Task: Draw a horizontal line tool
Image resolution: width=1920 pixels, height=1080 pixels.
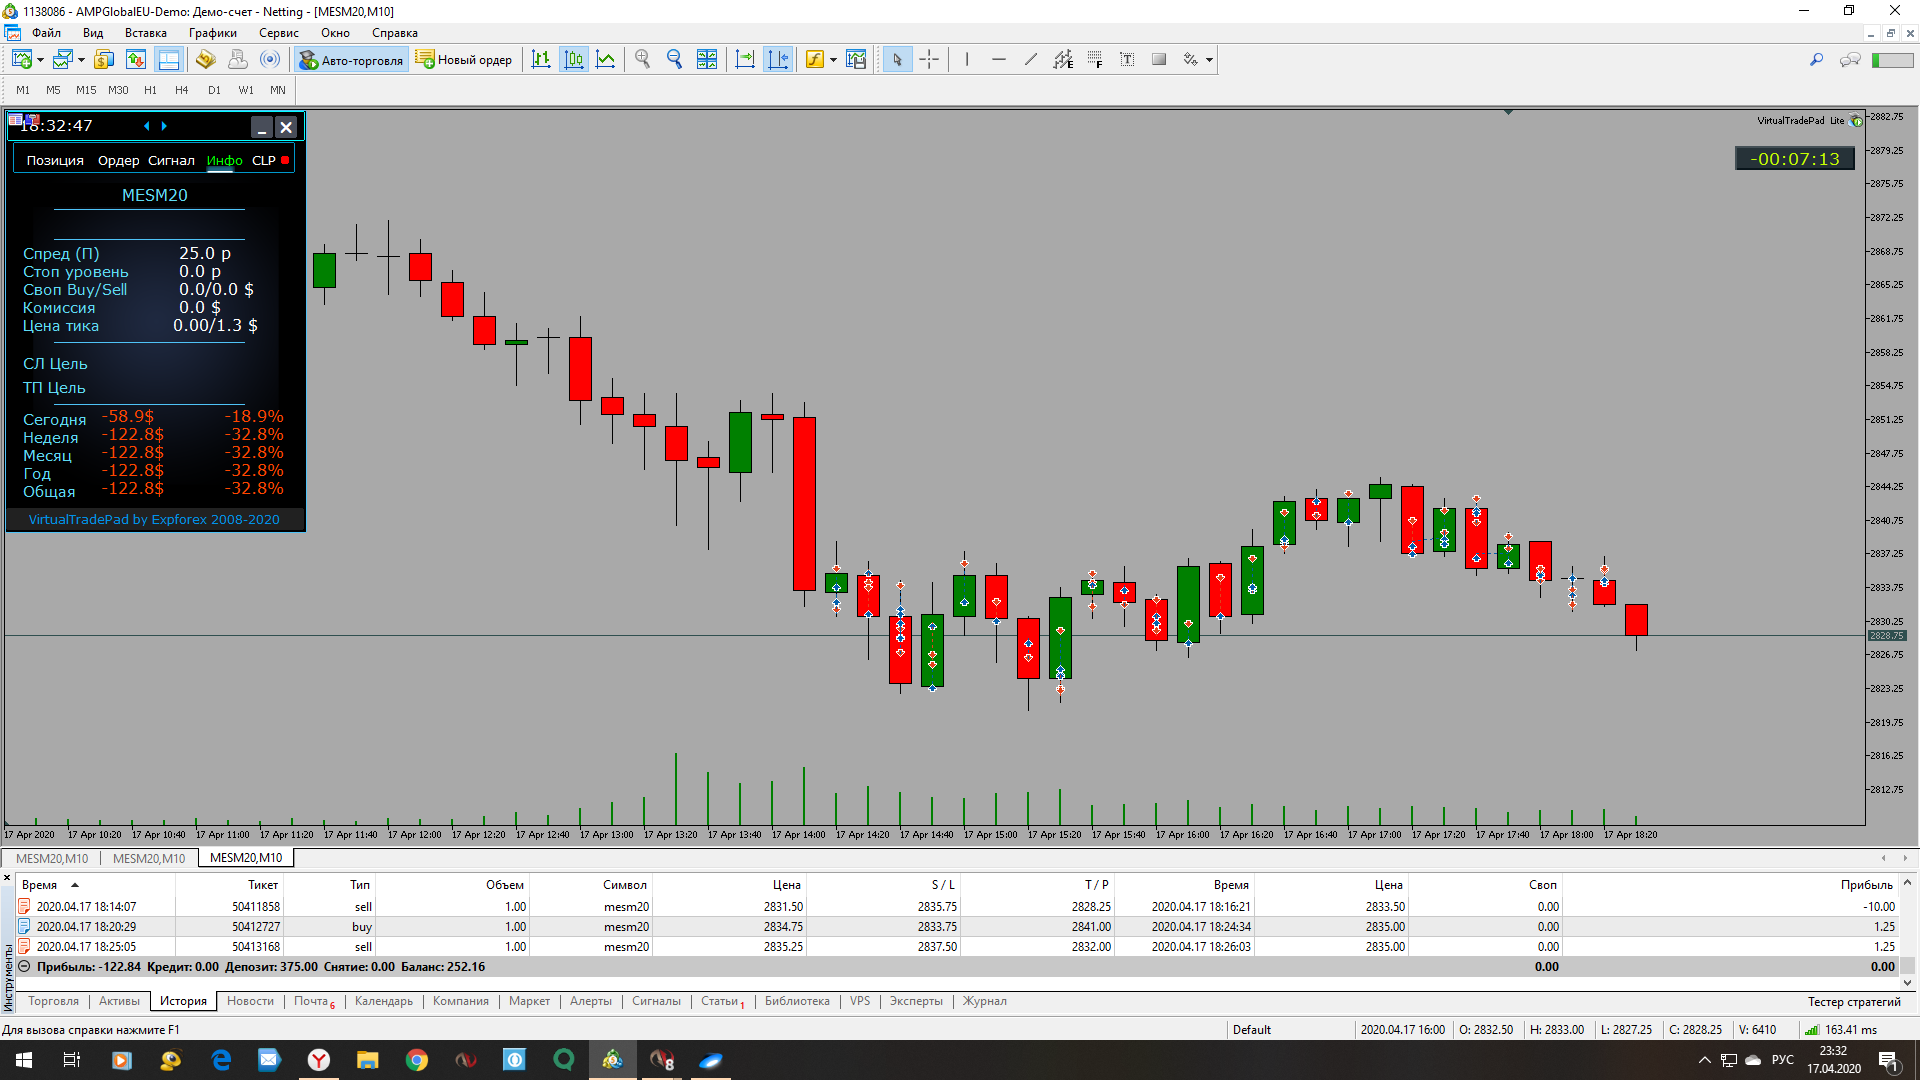Action: click(x=999, y=60)
